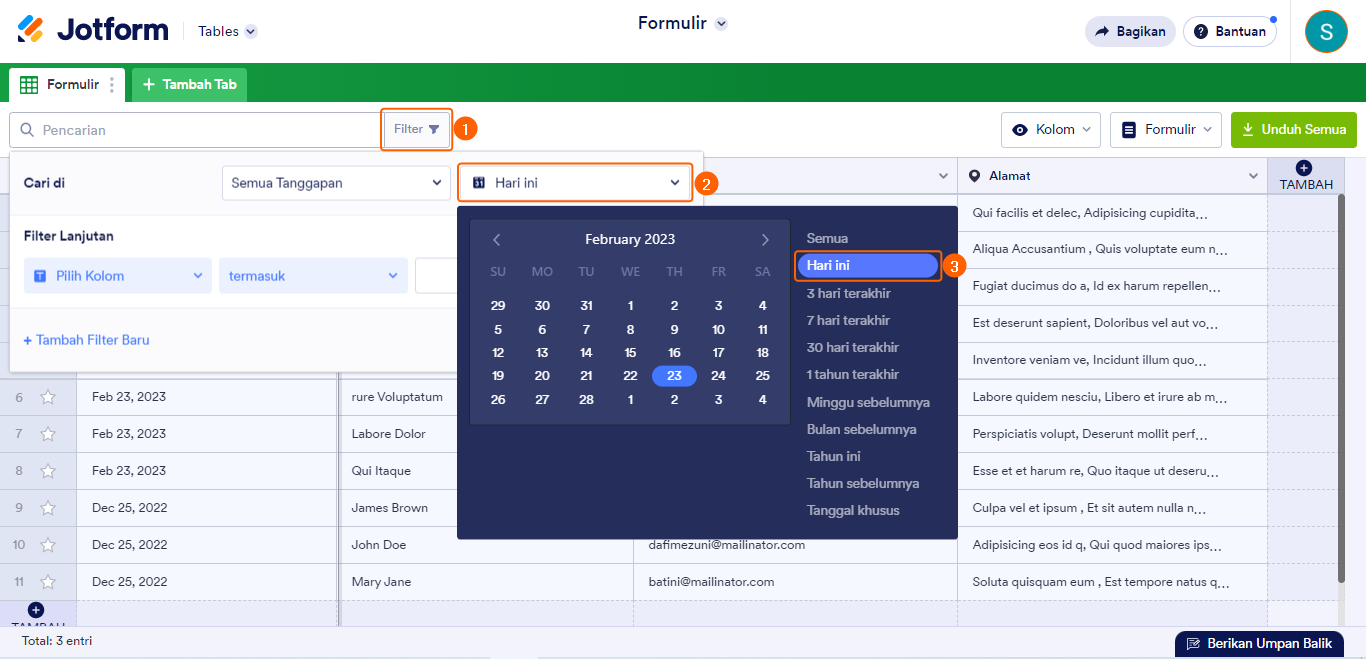The width and height of the screenshot is (1366, 659).
Task: Open the Bantuan help button
Action: pyautogui.click(x=1230, y=31)
